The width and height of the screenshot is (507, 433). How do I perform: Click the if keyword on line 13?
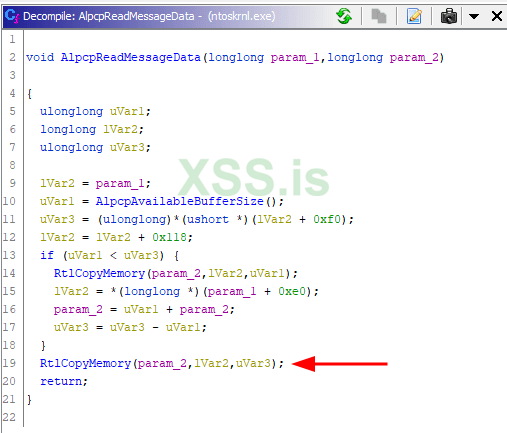(x=47, y=255)
